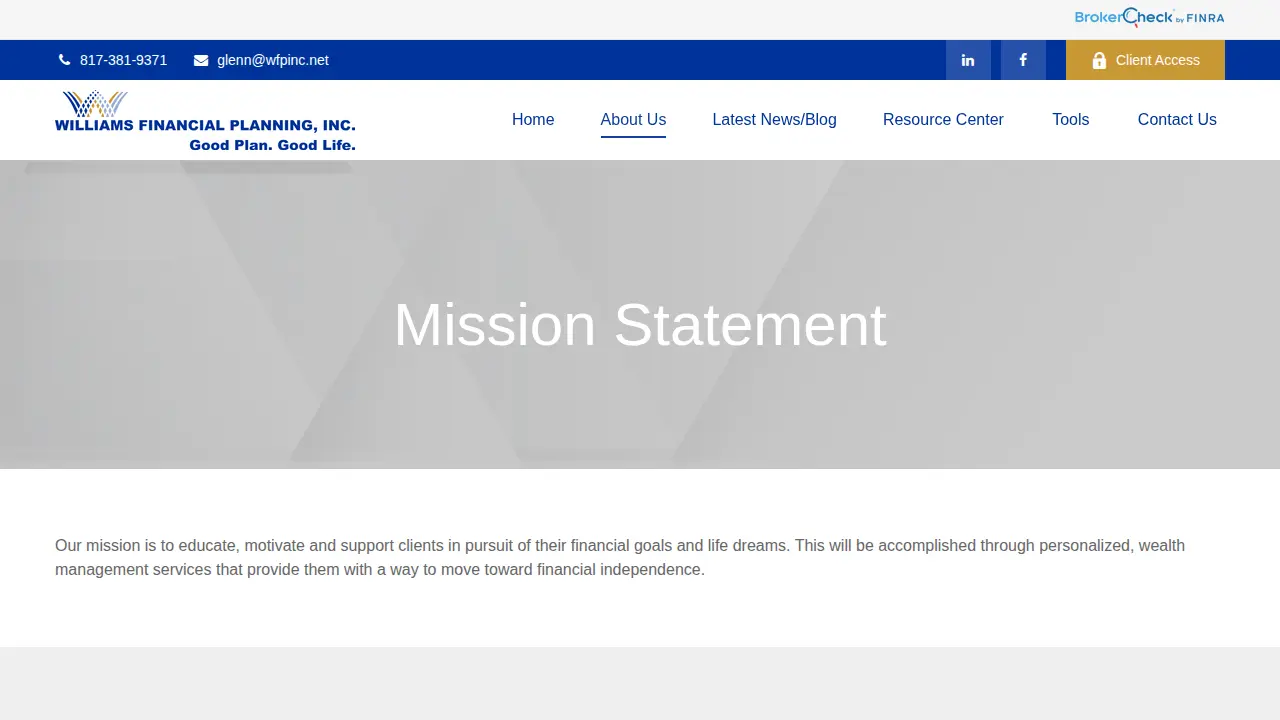Click the padlock icon in Client Access
1280x720 pixels.
tap(1099, 60)
